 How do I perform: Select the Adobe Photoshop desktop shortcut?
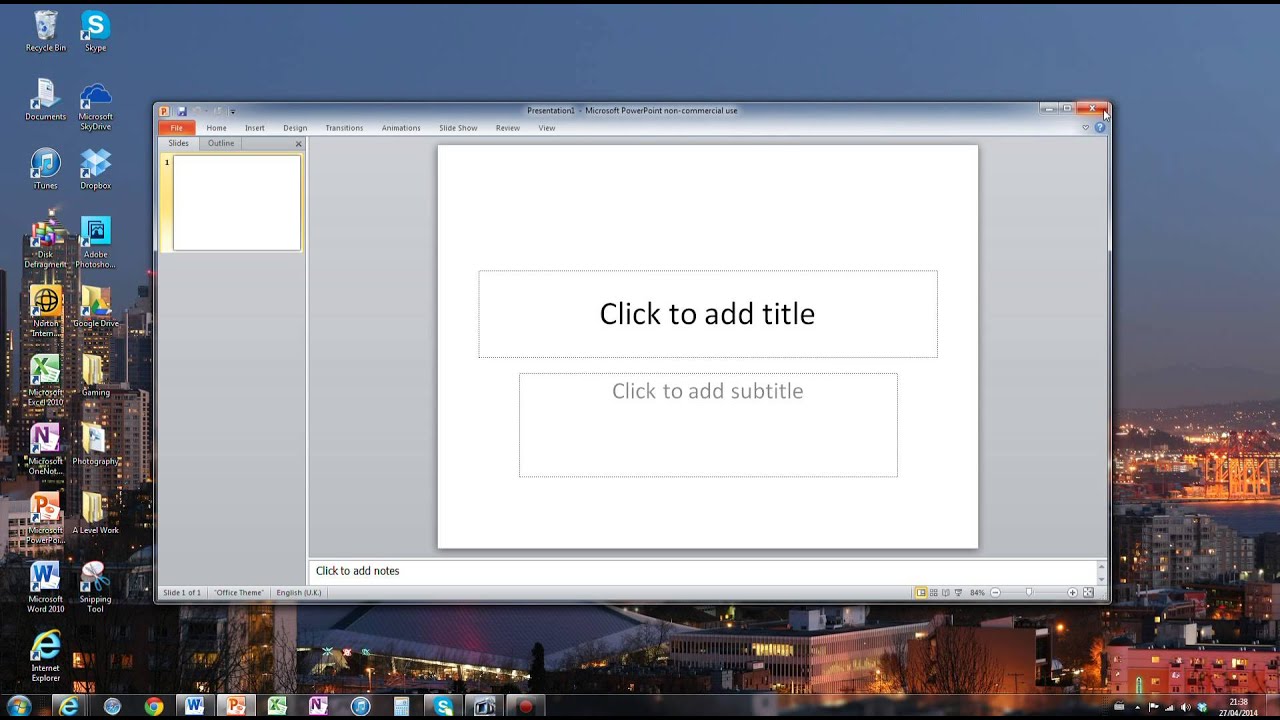point(95,243)
